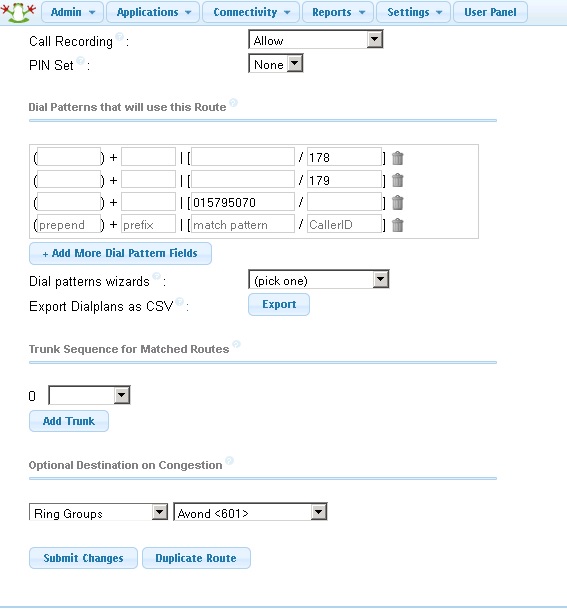Open the trunk sequence 0 dropdown
The image size is (567, 611).
pyautogui.click(x=89, y=396)
